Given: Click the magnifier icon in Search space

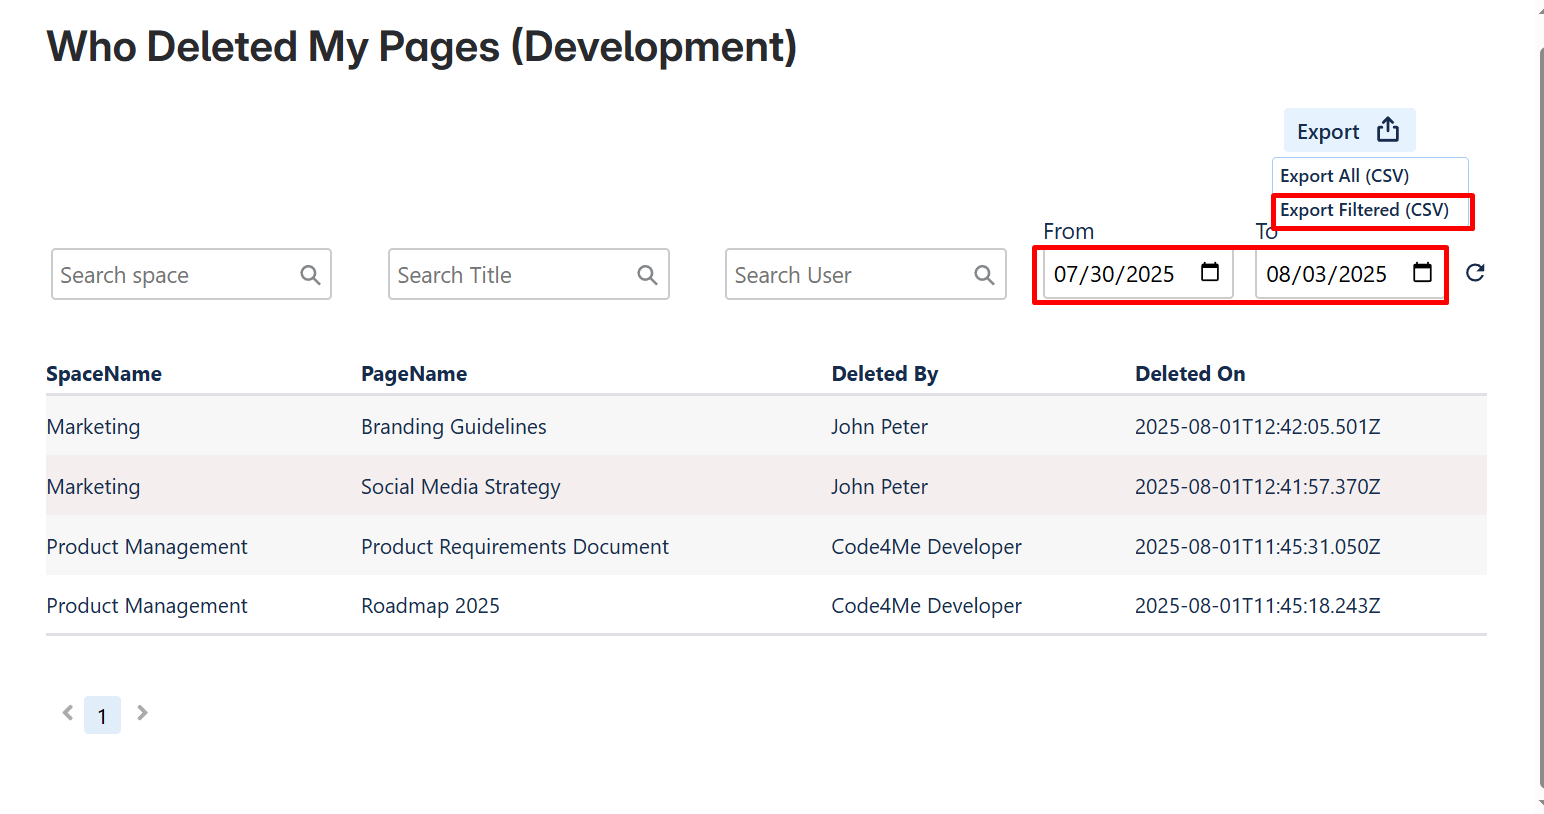Looking at the screenshot, I should tap(310, 275).
